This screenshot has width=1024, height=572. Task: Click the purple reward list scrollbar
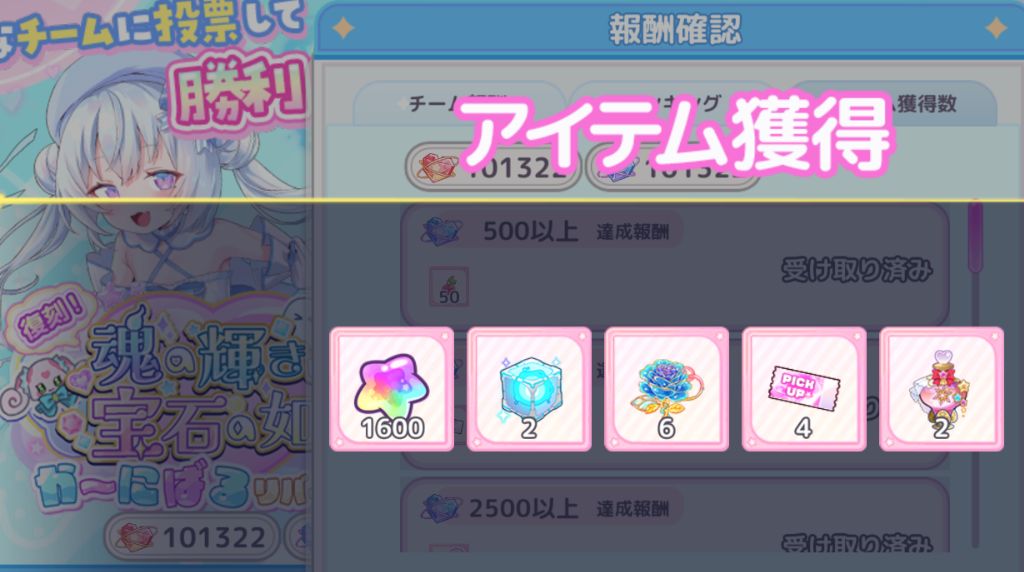(976, 237)
